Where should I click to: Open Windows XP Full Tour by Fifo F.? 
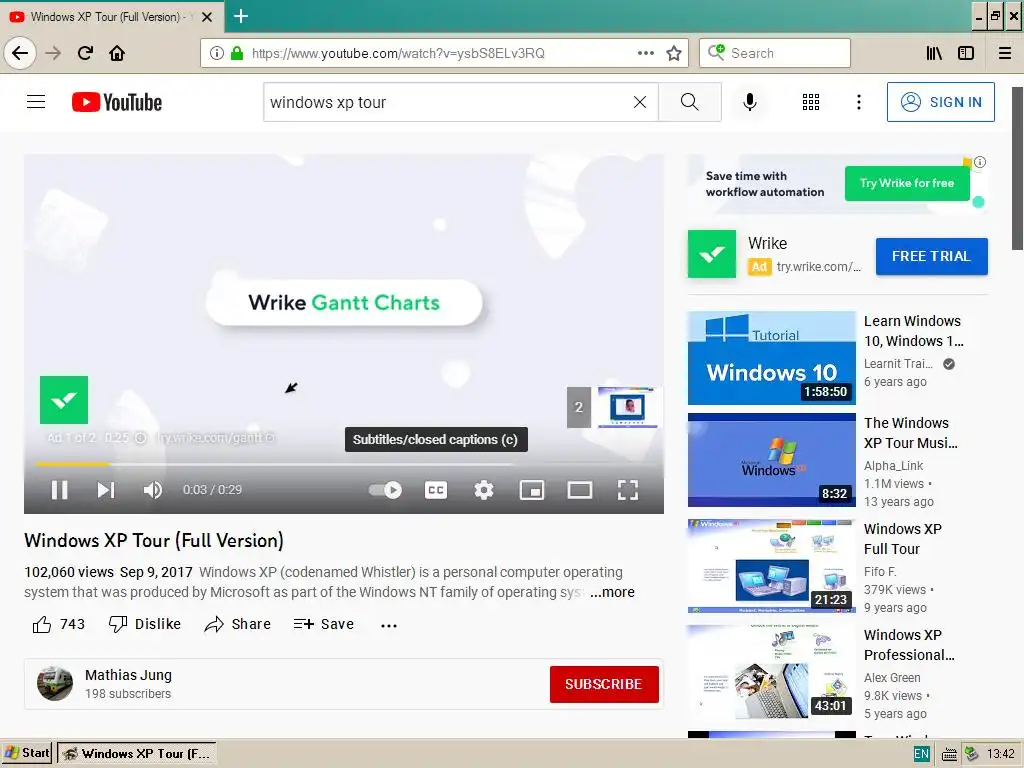[771, 566]
